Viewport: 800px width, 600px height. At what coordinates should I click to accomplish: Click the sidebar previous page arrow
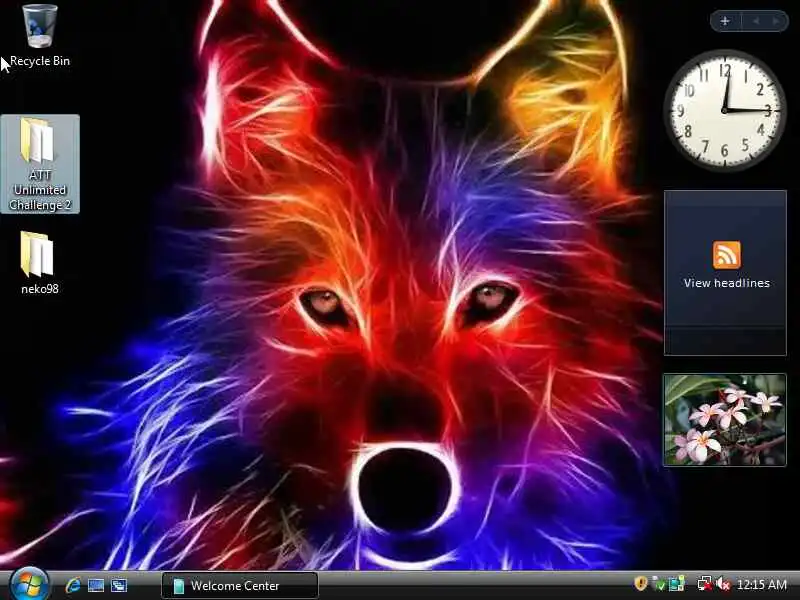756,21
